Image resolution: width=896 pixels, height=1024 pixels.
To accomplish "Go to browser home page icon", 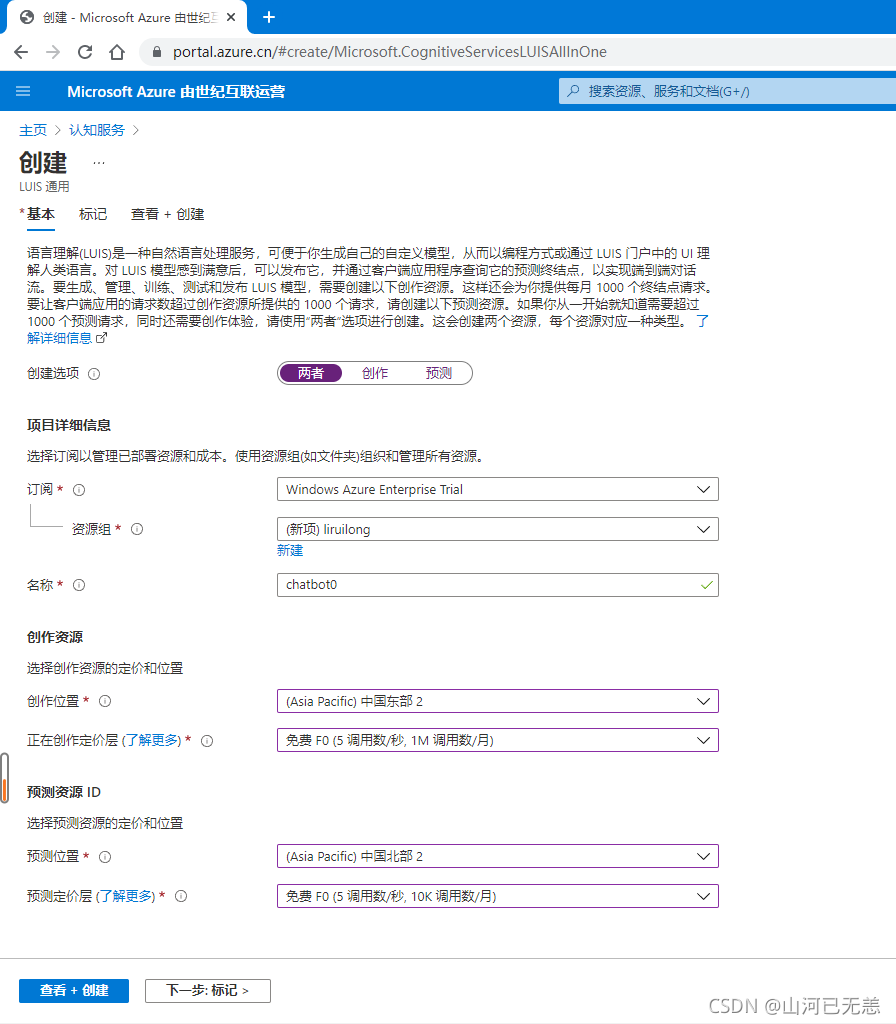I will click(x=117, y=52).
